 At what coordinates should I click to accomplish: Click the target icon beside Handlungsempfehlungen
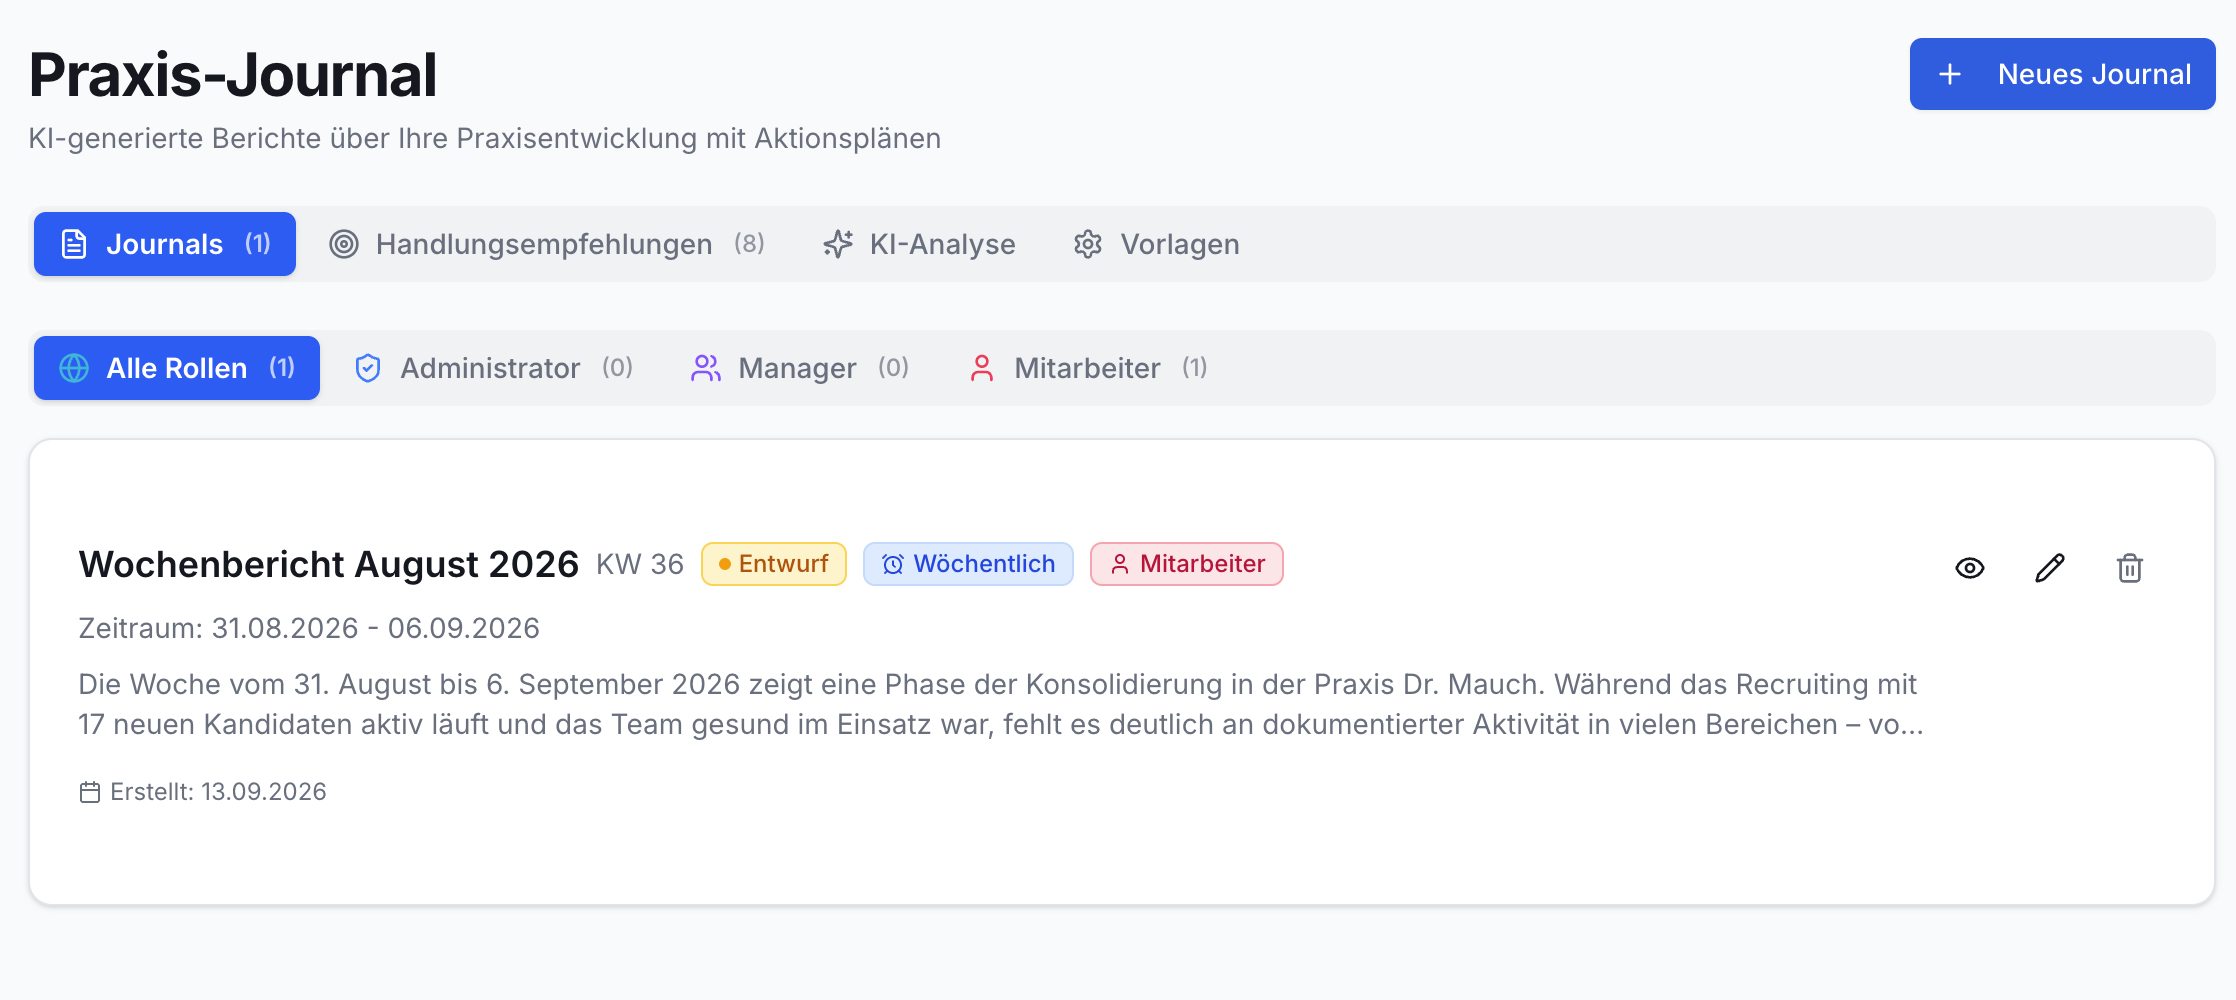coord(344,244)
